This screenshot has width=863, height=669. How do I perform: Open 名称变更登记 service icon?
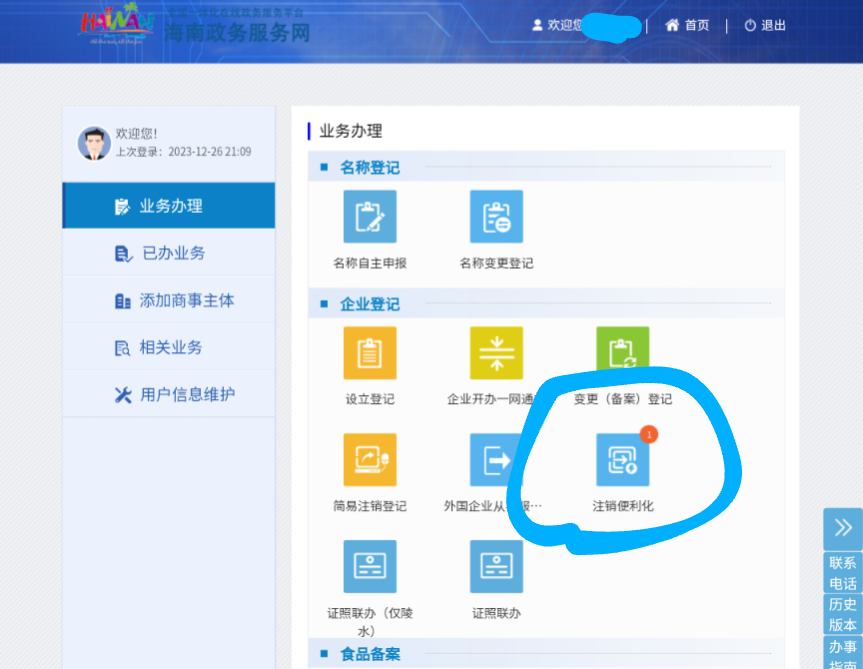pyautogui.click(x=496, y=217)
